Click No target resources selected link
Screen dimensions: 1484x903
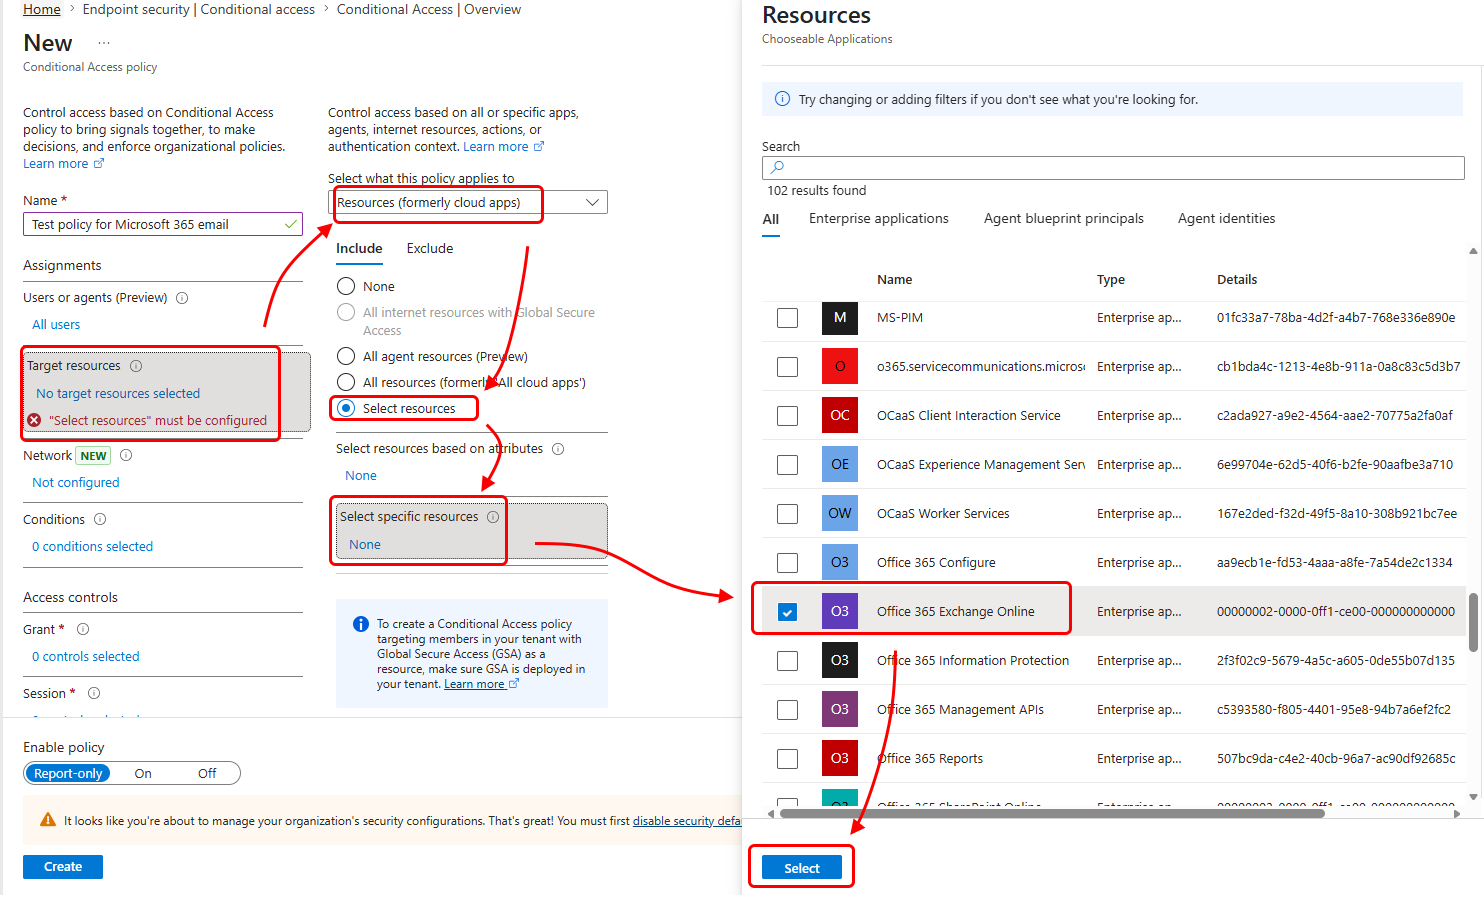point(118,393)
